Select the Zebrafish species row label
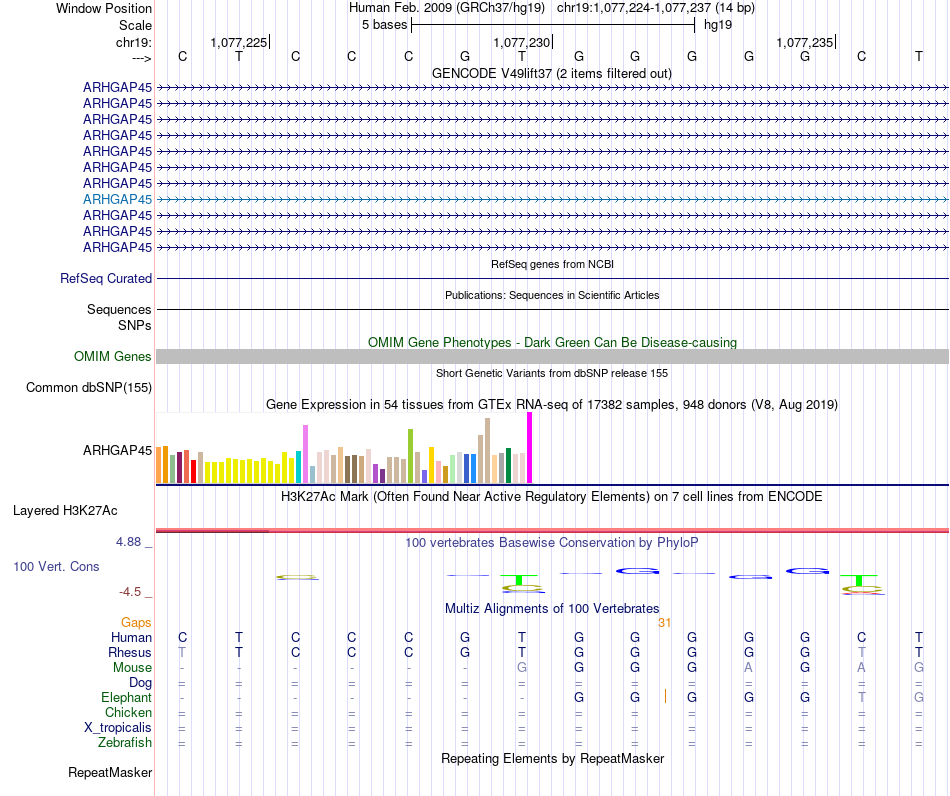This screenshot has width=950, height=796. coord(125,743)
